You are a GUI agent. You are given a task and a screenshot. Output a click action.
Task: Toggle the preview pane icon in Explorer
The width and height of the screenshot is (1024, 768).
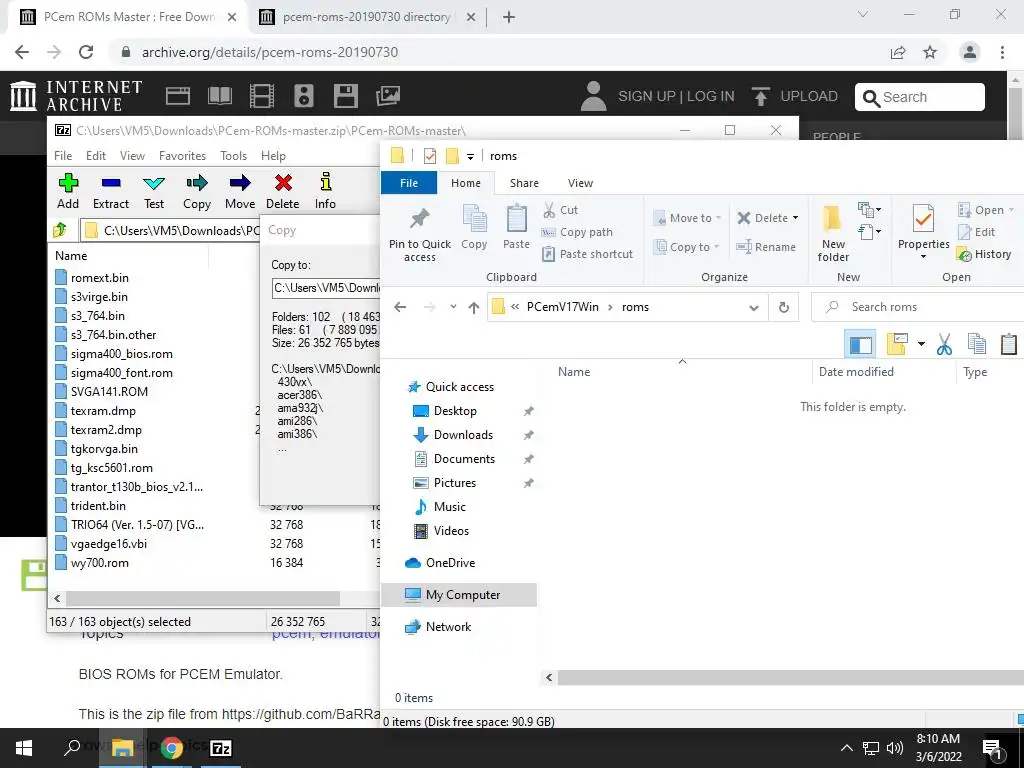(860, 344)
